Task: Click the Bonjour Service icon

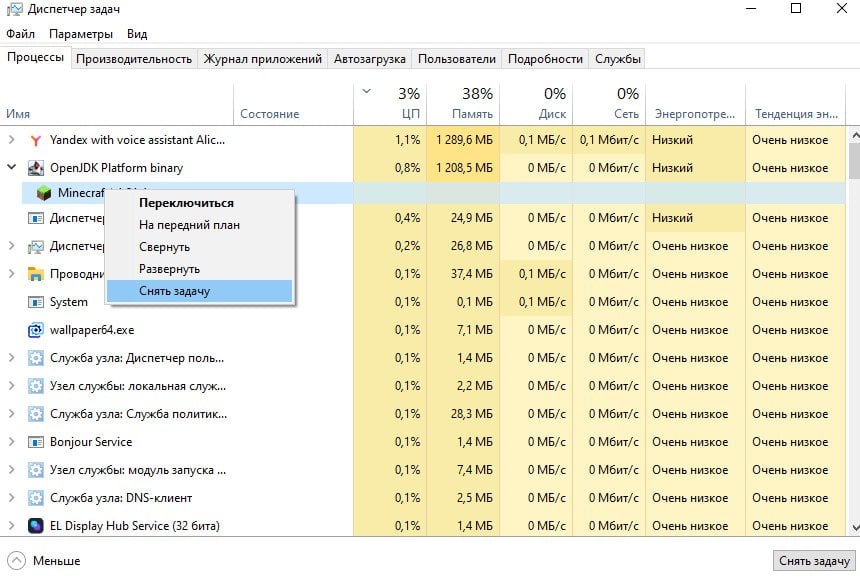Action: 36,442
